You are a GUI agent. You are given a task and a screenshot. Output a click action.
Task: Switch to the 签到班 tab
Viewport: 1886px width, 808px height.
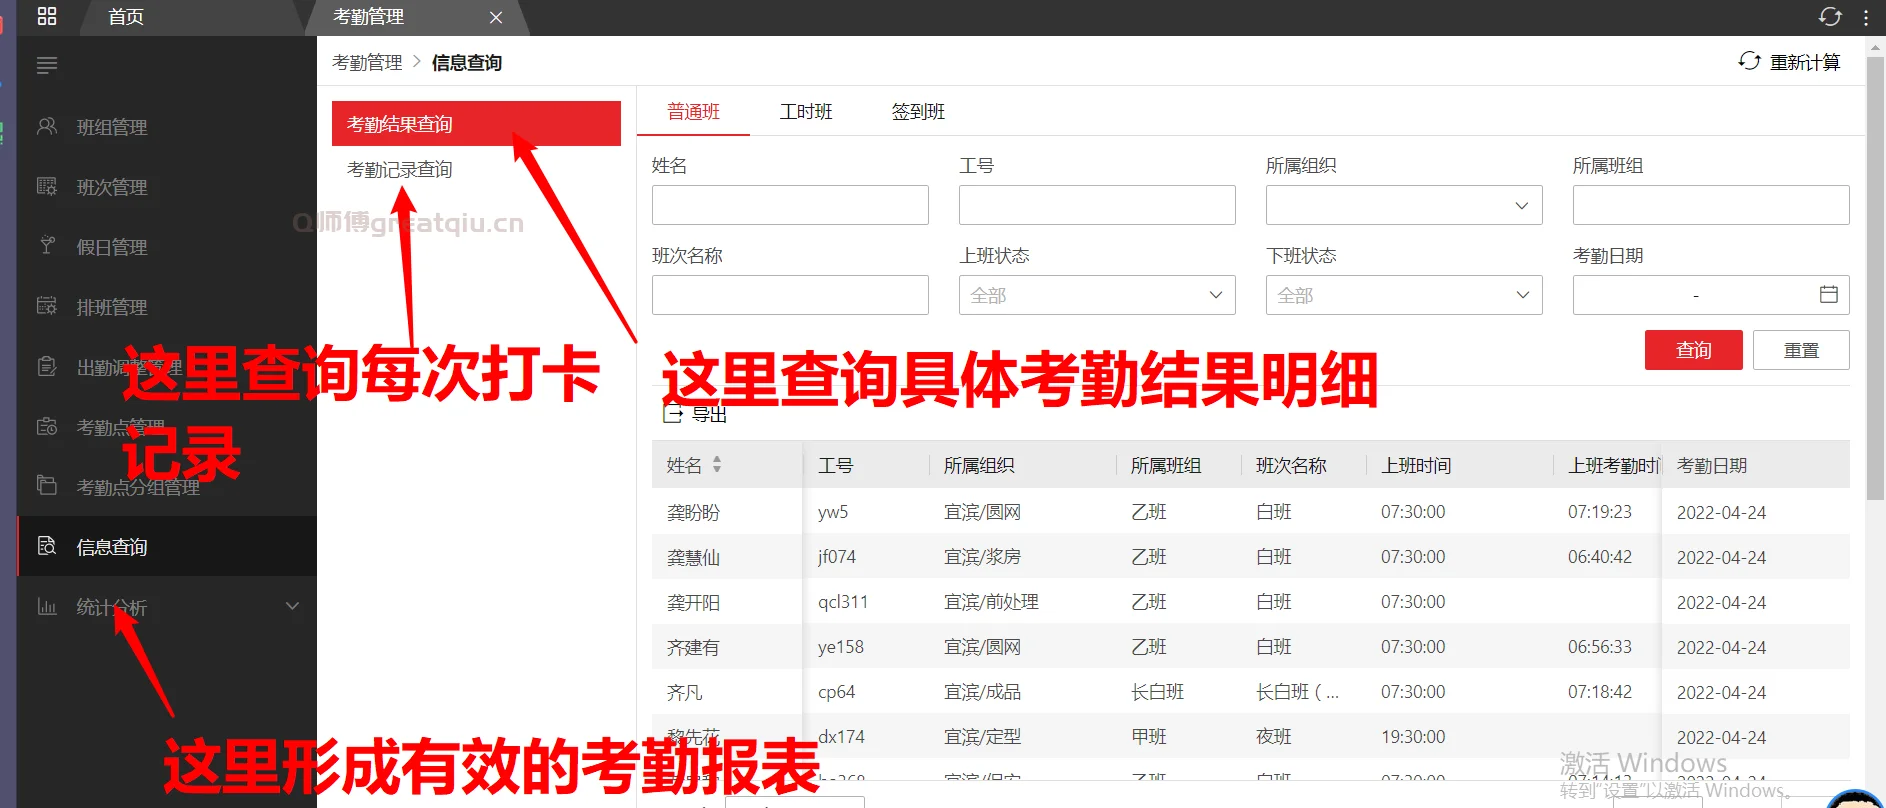tap(918, 112)
